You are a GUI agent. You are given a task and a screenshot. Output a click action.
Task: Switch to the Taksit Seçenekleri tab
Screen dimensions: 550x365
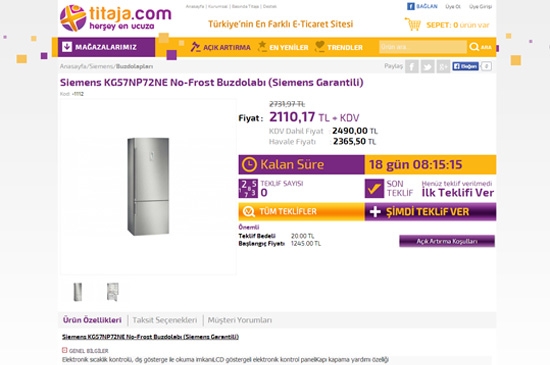165,320
